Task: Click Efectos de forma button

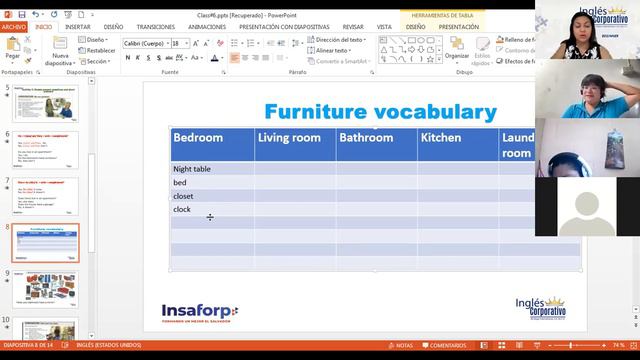Action: tap(516, 61)
